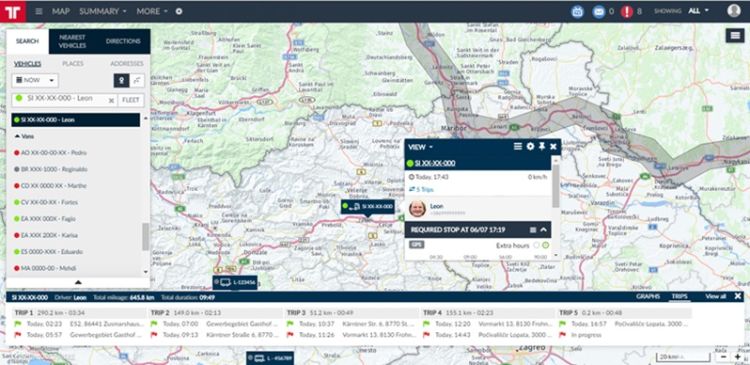
Task: Switch to the DIRECTIONS tab
Action: pos(123,41)
